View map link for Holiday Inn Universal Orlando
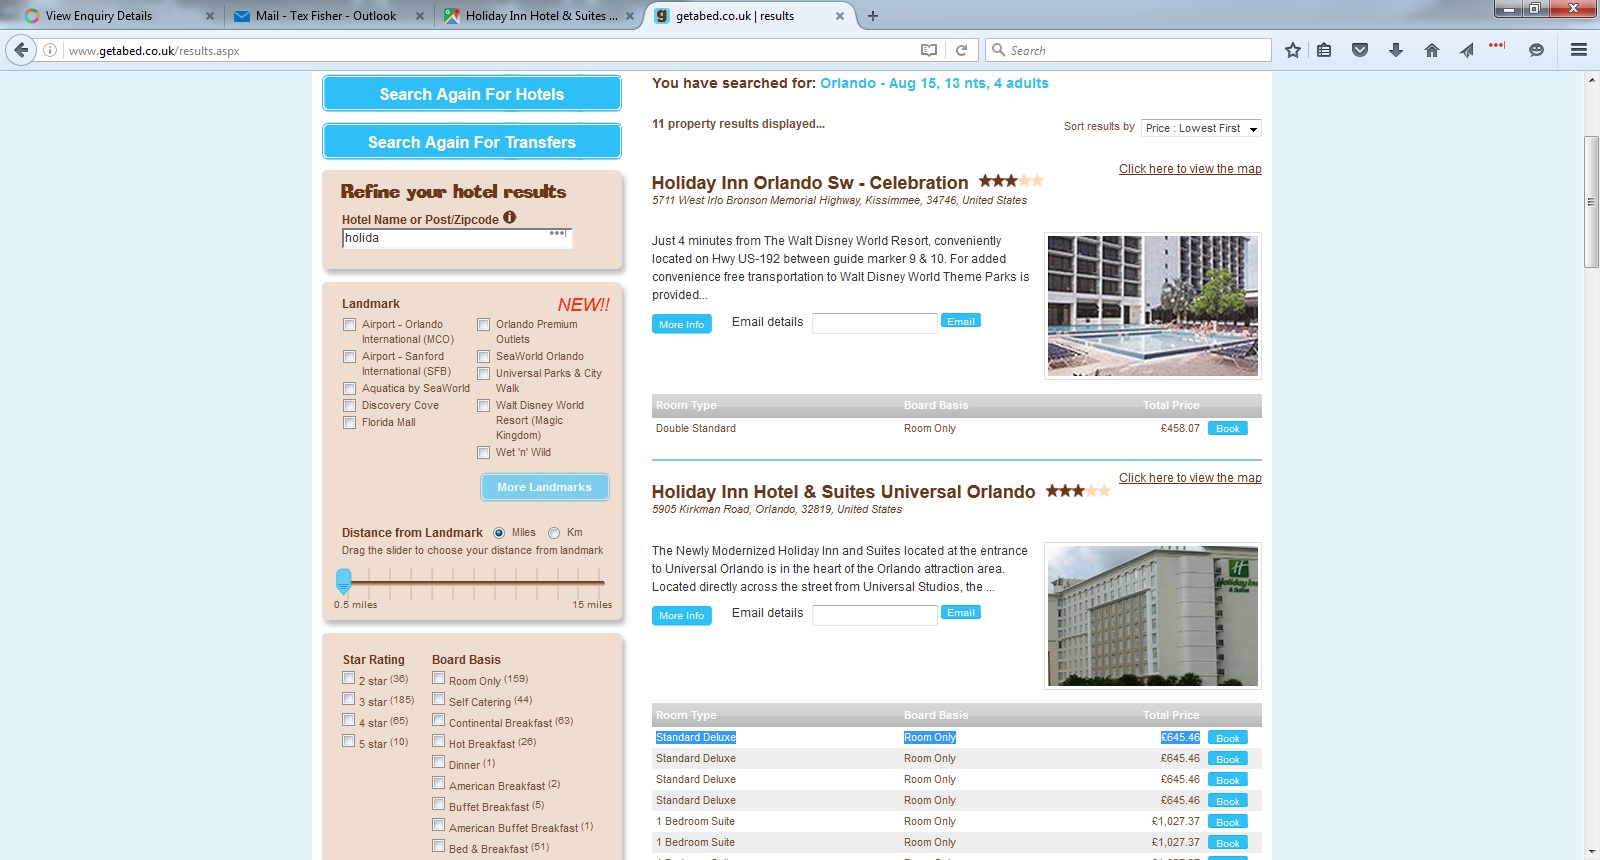The image size is (1600, 860). point(1190,478)
